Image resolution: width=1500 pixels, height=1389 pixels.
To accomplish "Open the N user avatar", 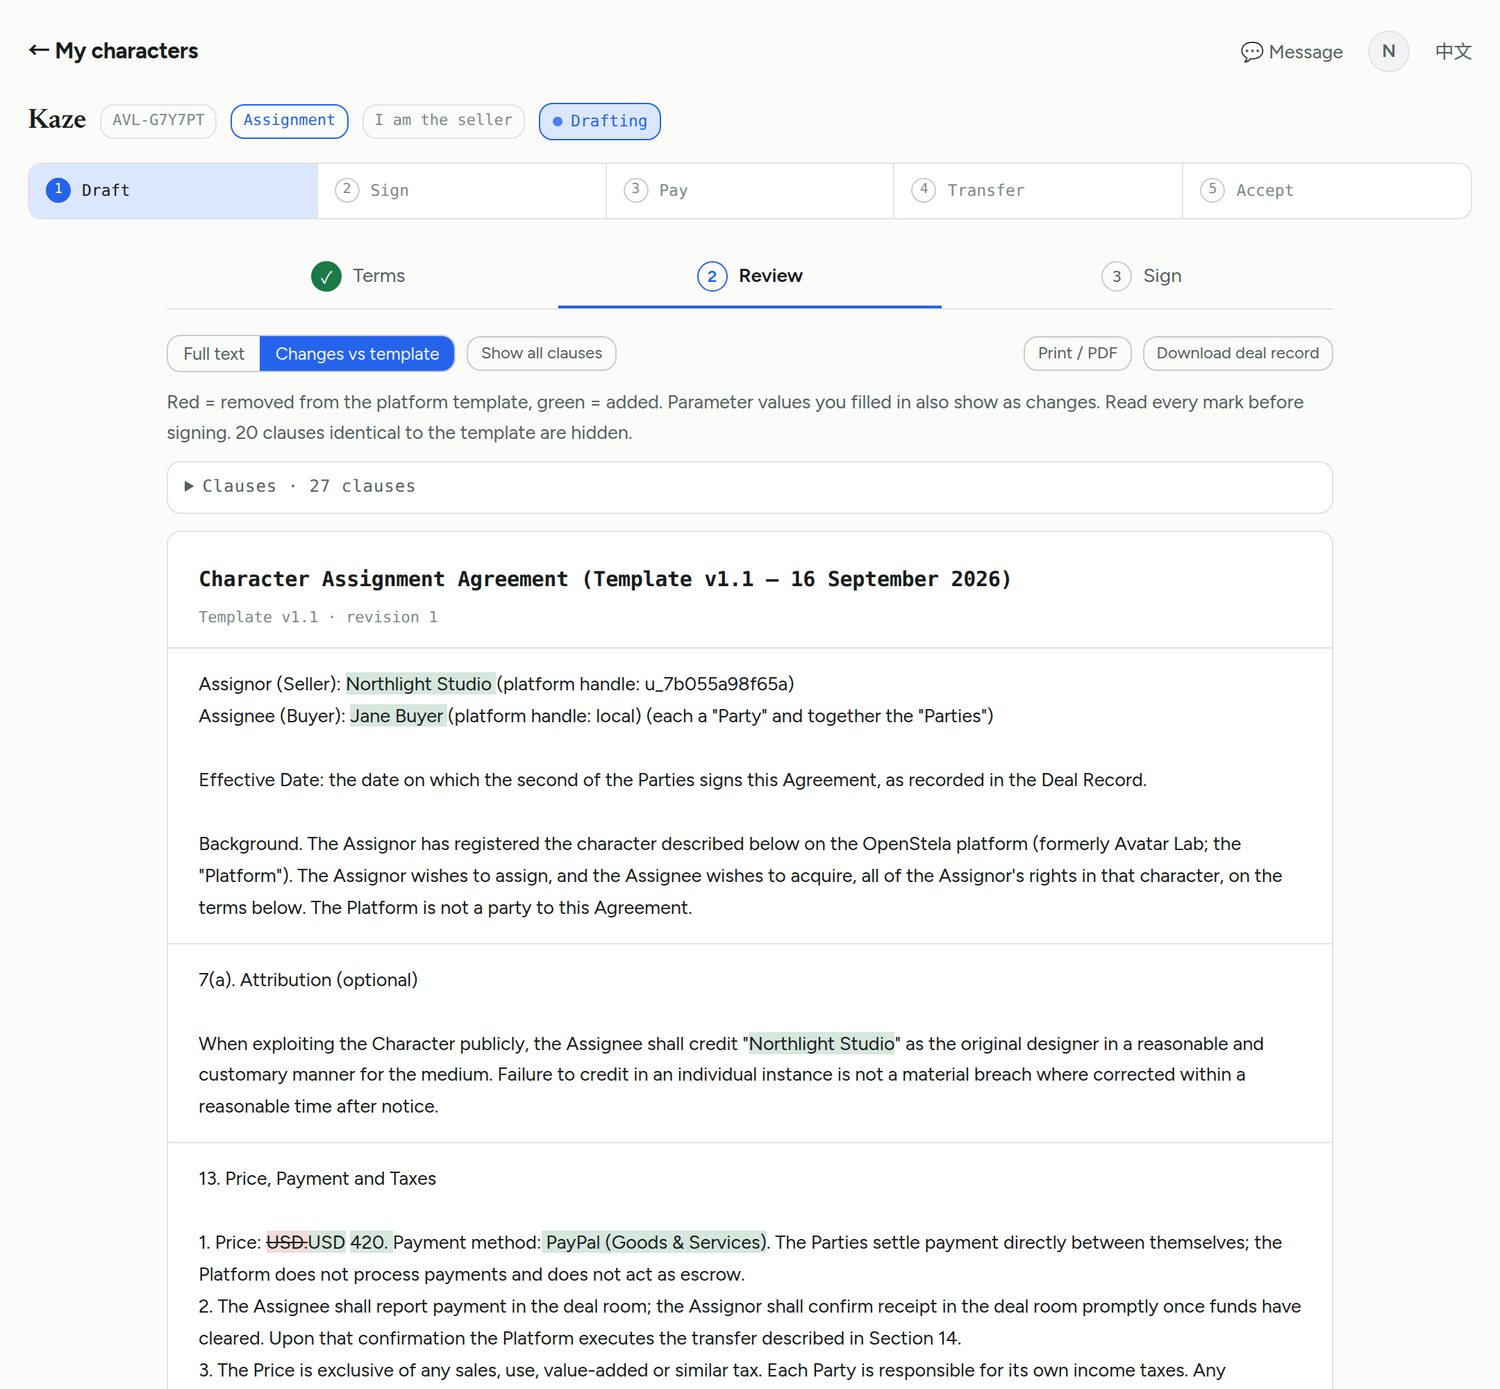I will click(x=1388, y=51).
